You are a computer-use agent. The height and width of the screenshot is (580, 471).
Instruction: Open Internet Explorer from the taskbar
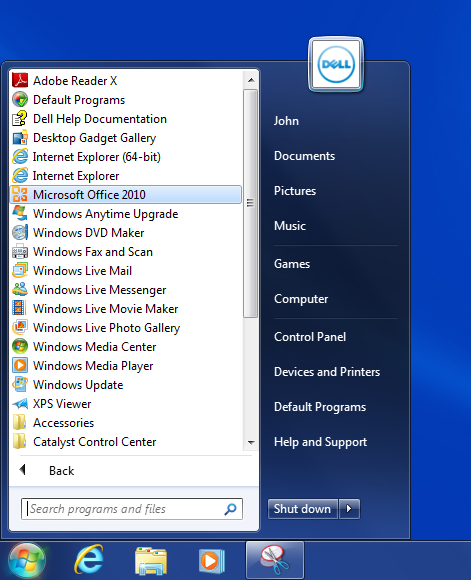click(x=89, y=560)
